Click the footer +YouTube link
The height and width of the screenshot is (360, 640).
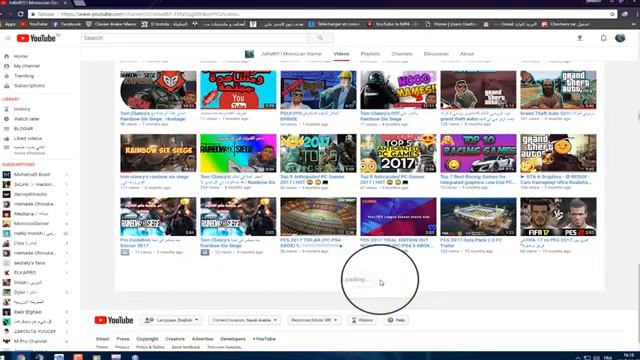(264, 339)
